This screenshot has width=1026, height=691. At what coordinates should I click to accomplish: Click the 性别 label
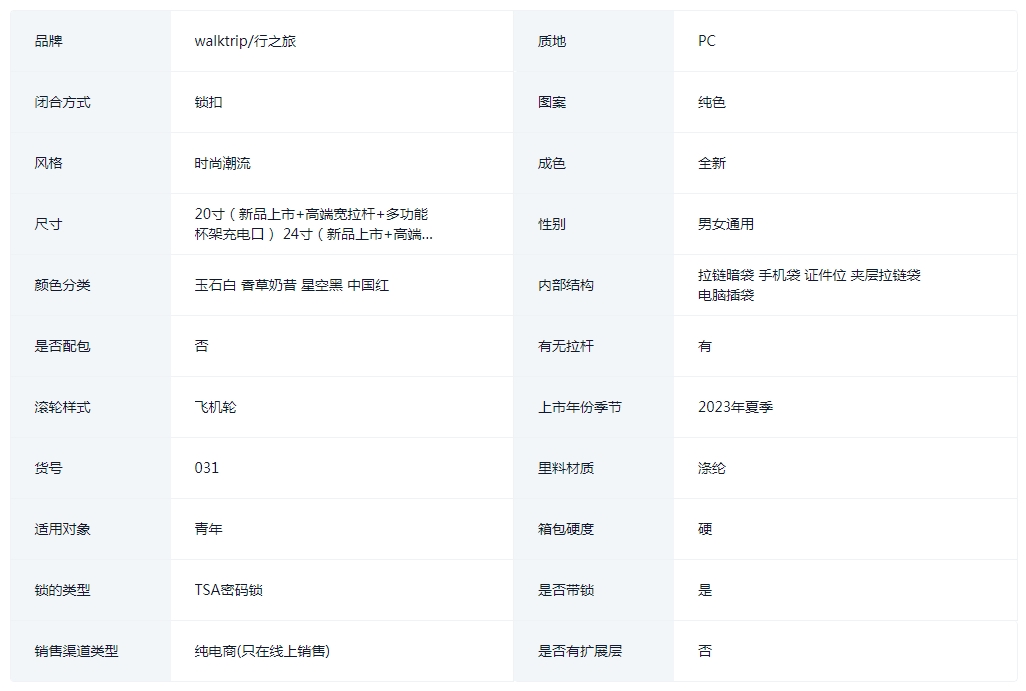(x=552, y=224)
